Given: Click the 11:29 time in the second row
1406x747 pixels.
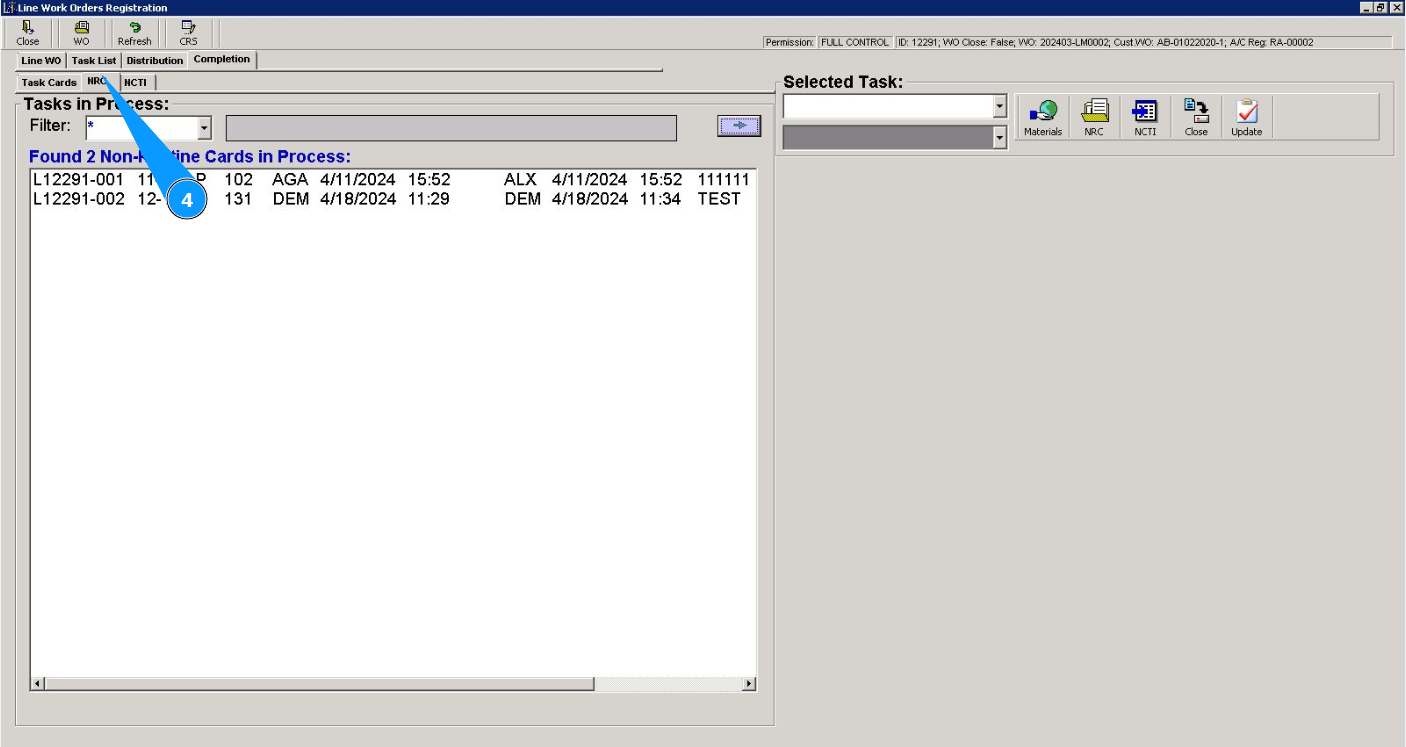Looking at the screenshot, I should pos(428,199).
